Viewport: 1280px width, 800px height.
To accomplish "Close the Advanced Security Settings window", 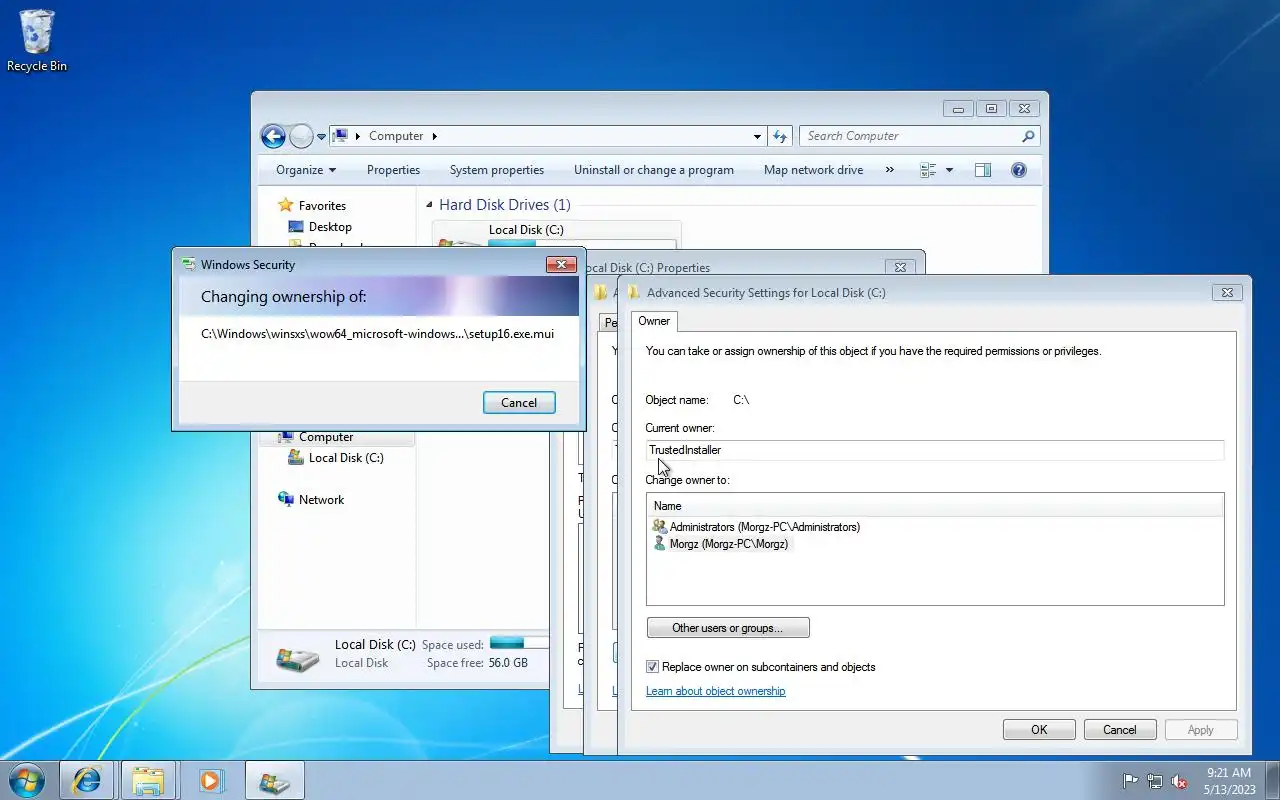I will [x=1227, y=293].
